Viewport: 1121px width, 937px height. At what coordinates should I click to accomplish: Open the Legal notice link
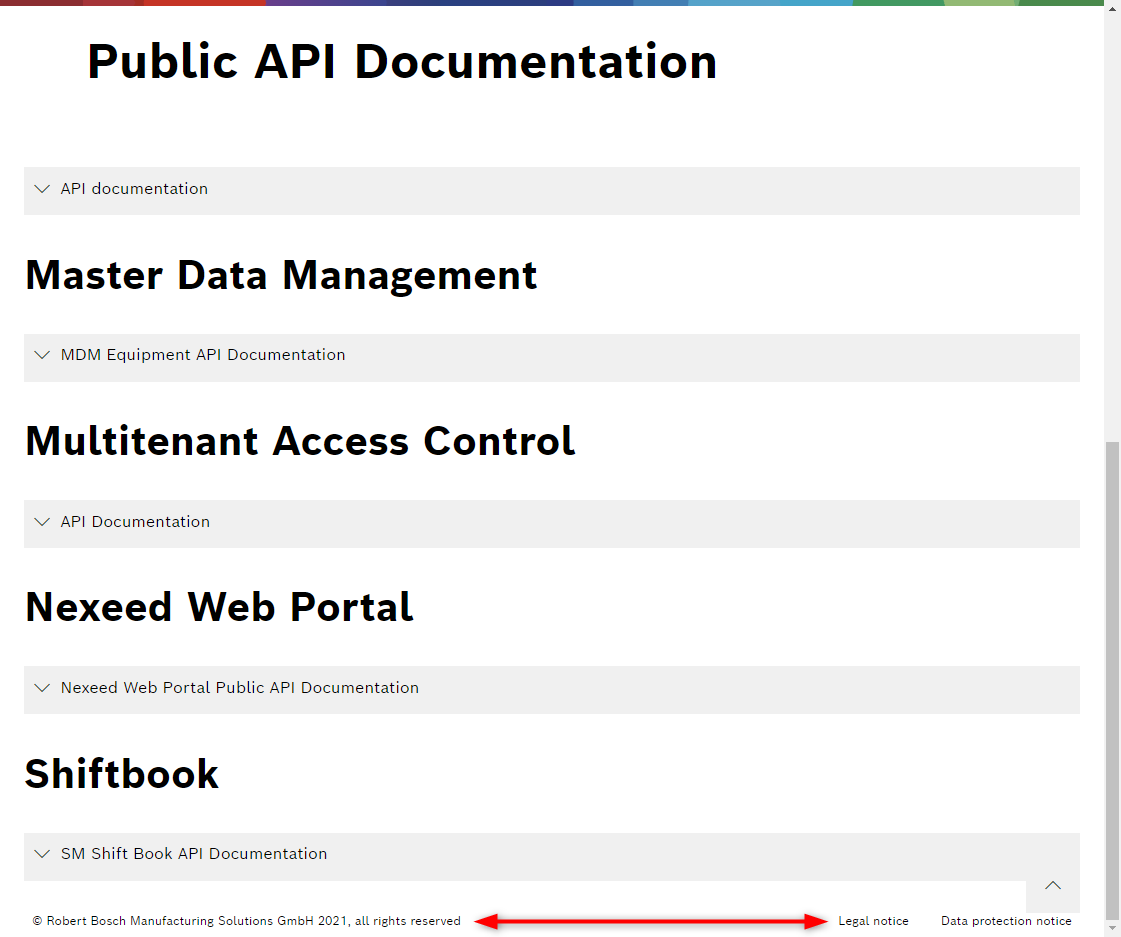pos(873,921)
